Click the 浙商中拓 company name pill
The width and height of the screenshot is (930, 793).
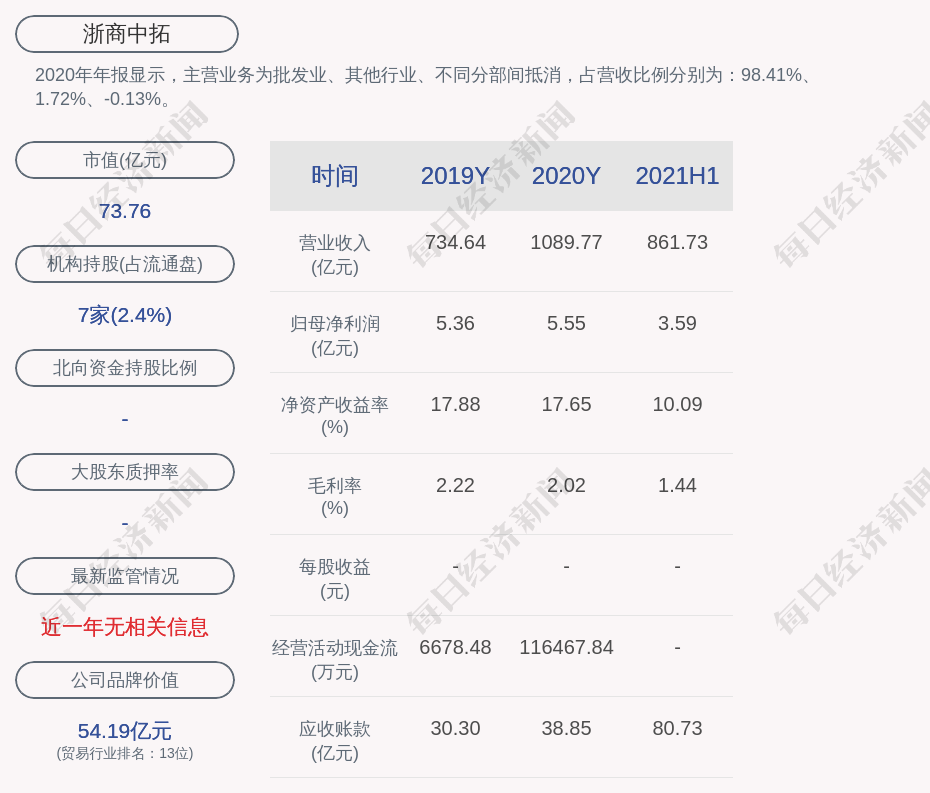point(127,34)
